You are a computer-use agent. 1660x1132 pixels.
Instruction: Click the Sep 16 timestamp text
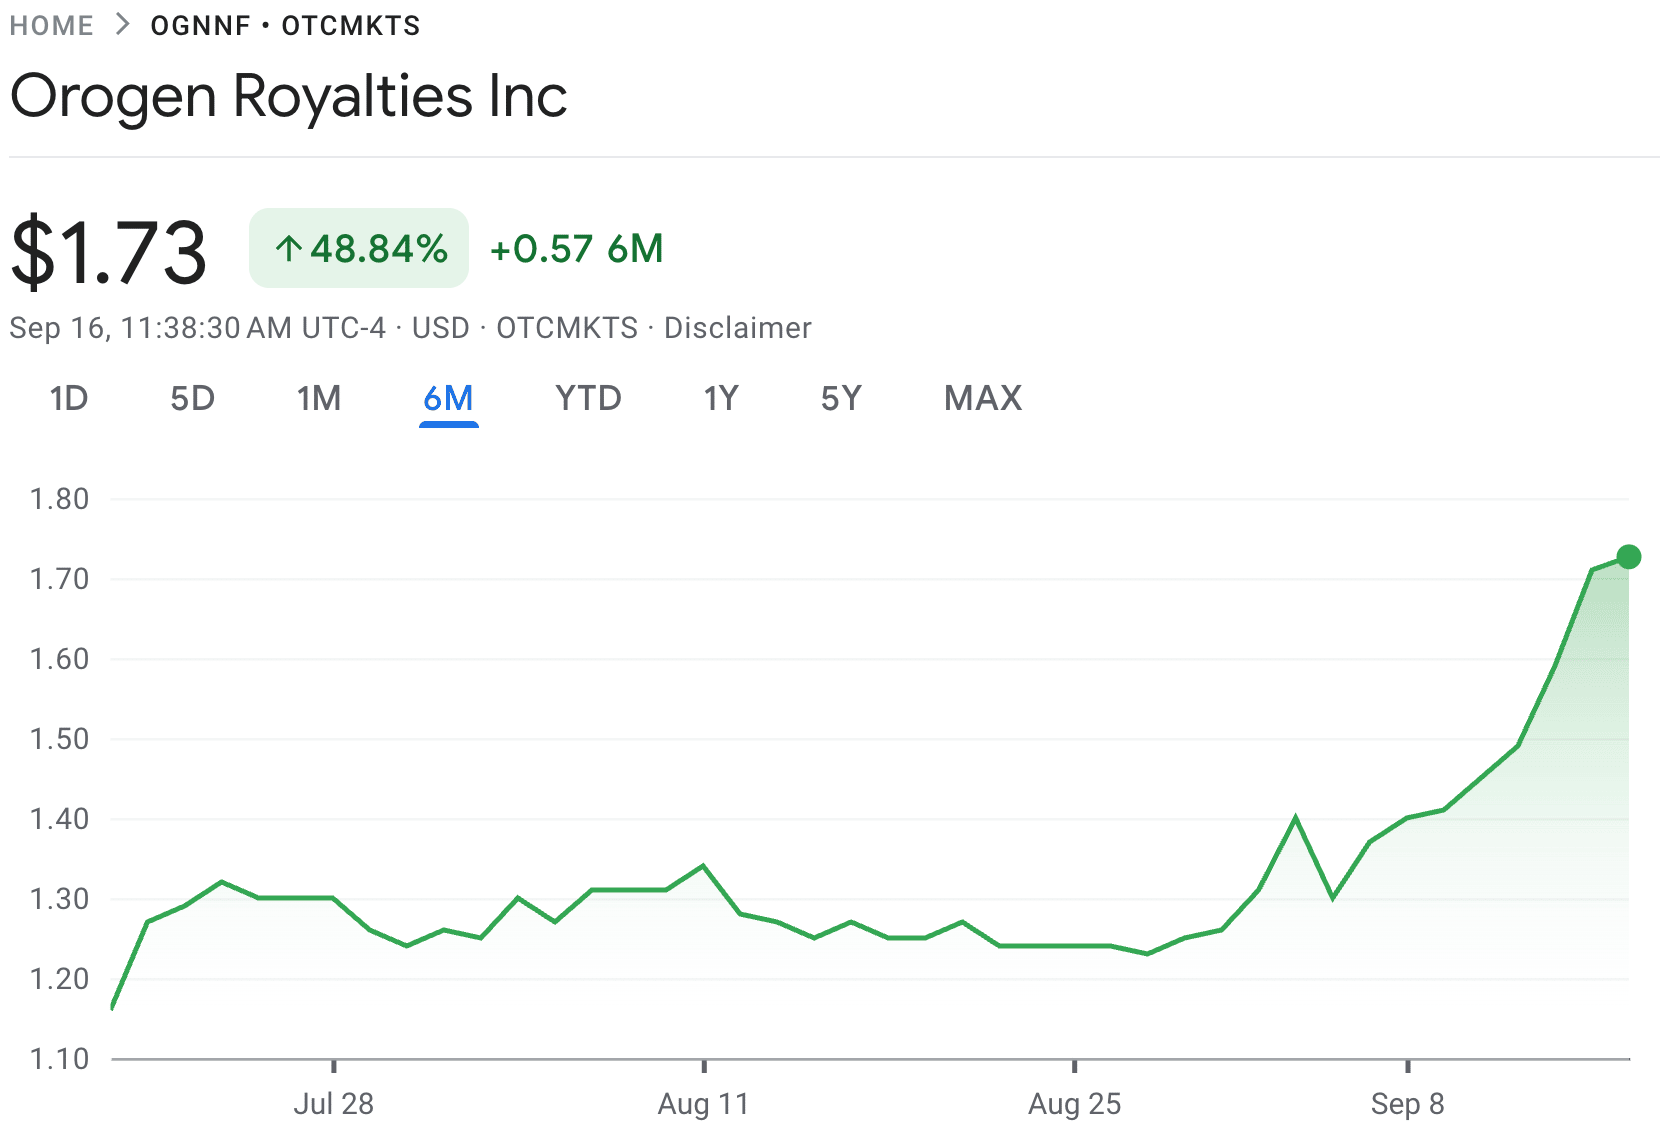pyautogui.click(x=197, y=328)
